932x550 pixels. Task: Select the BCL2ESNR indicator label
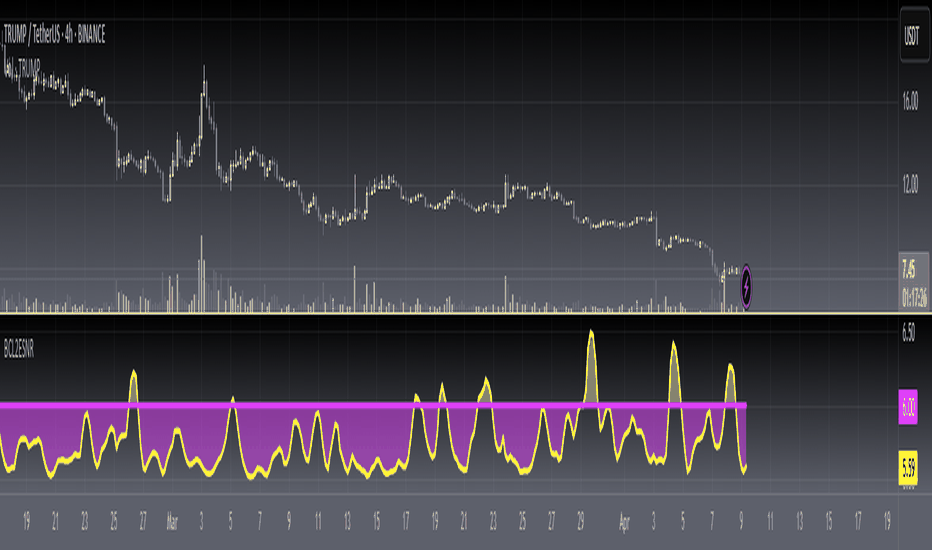tap(19, 350)
